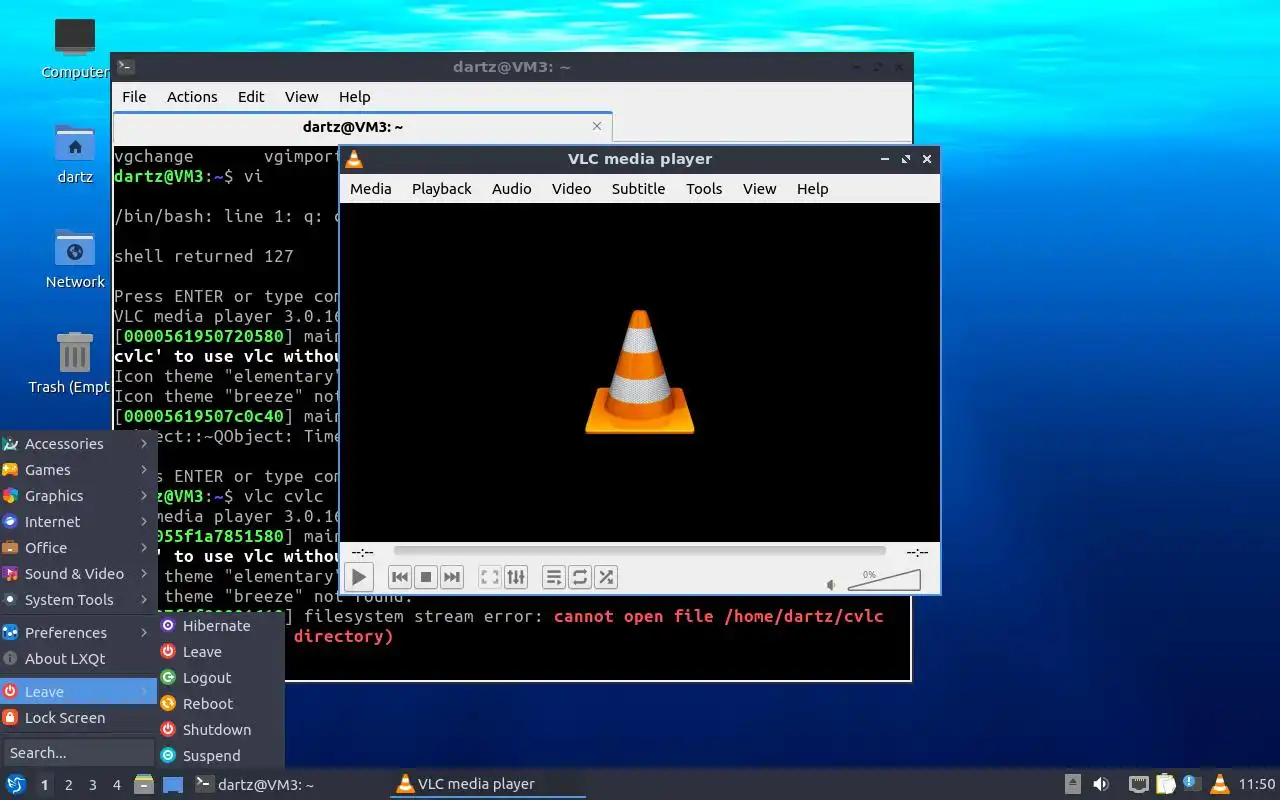Open the Computer desktop icon
Viewport: 1280px width, 800px height.
[x=75, y=49]
